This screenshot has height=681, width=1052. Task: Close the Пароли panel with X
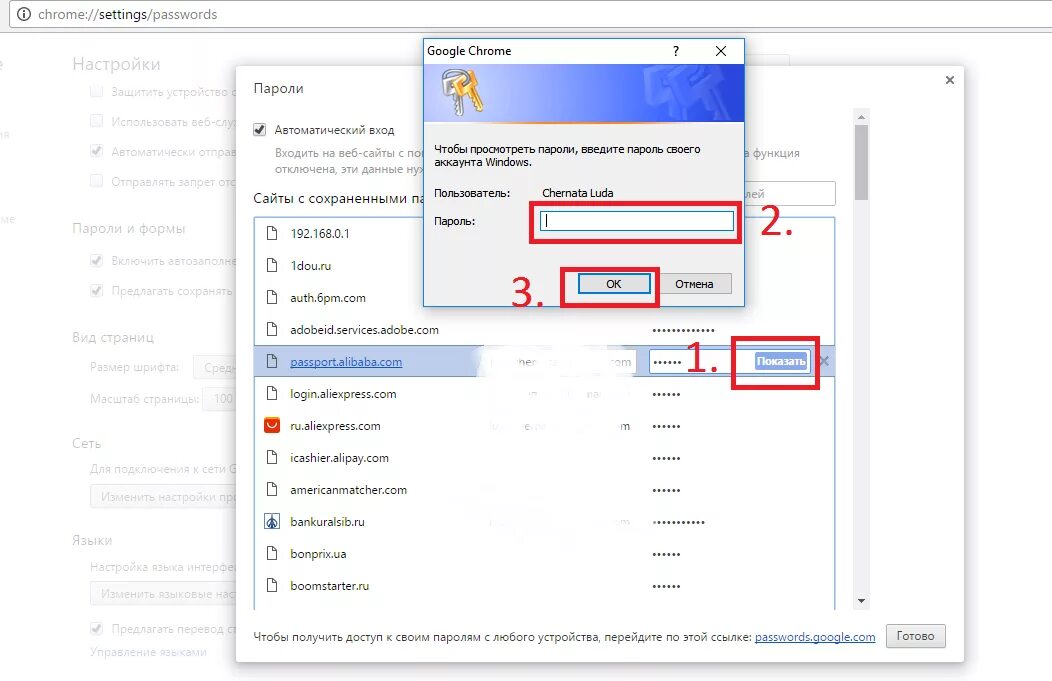coord(949,80)
